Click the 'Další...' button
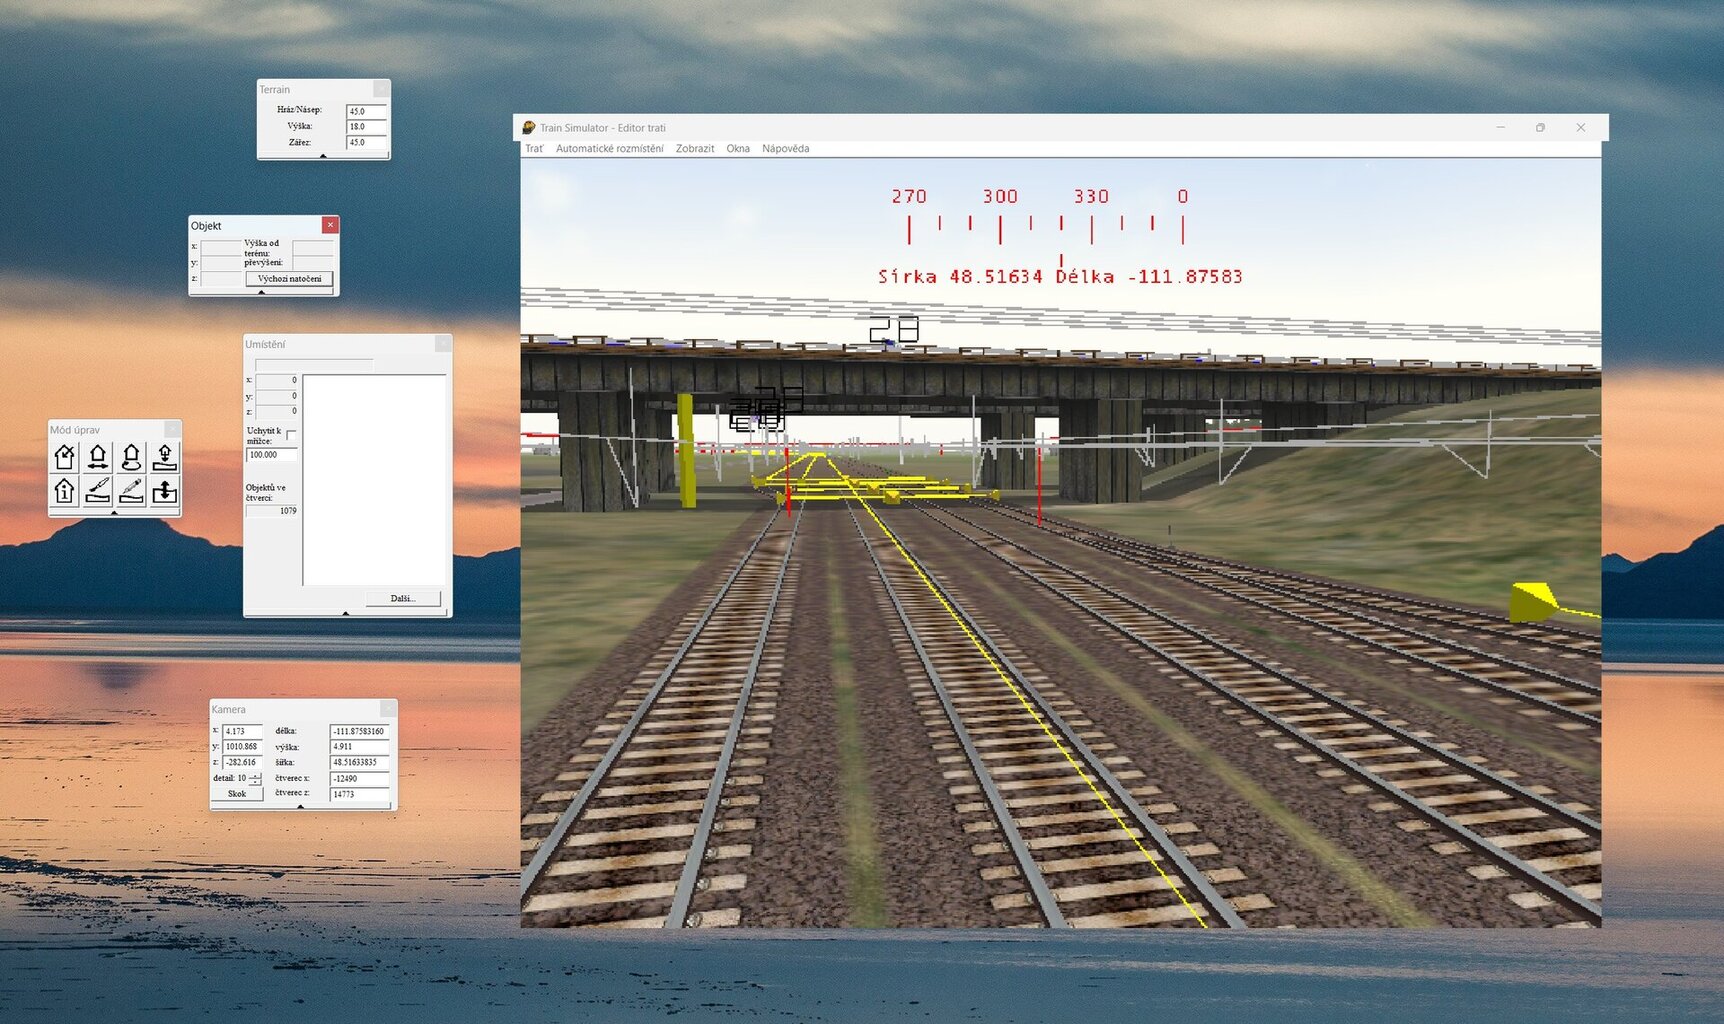The width and height of the screenshot is (1724, 1024). tap(403, 598)
